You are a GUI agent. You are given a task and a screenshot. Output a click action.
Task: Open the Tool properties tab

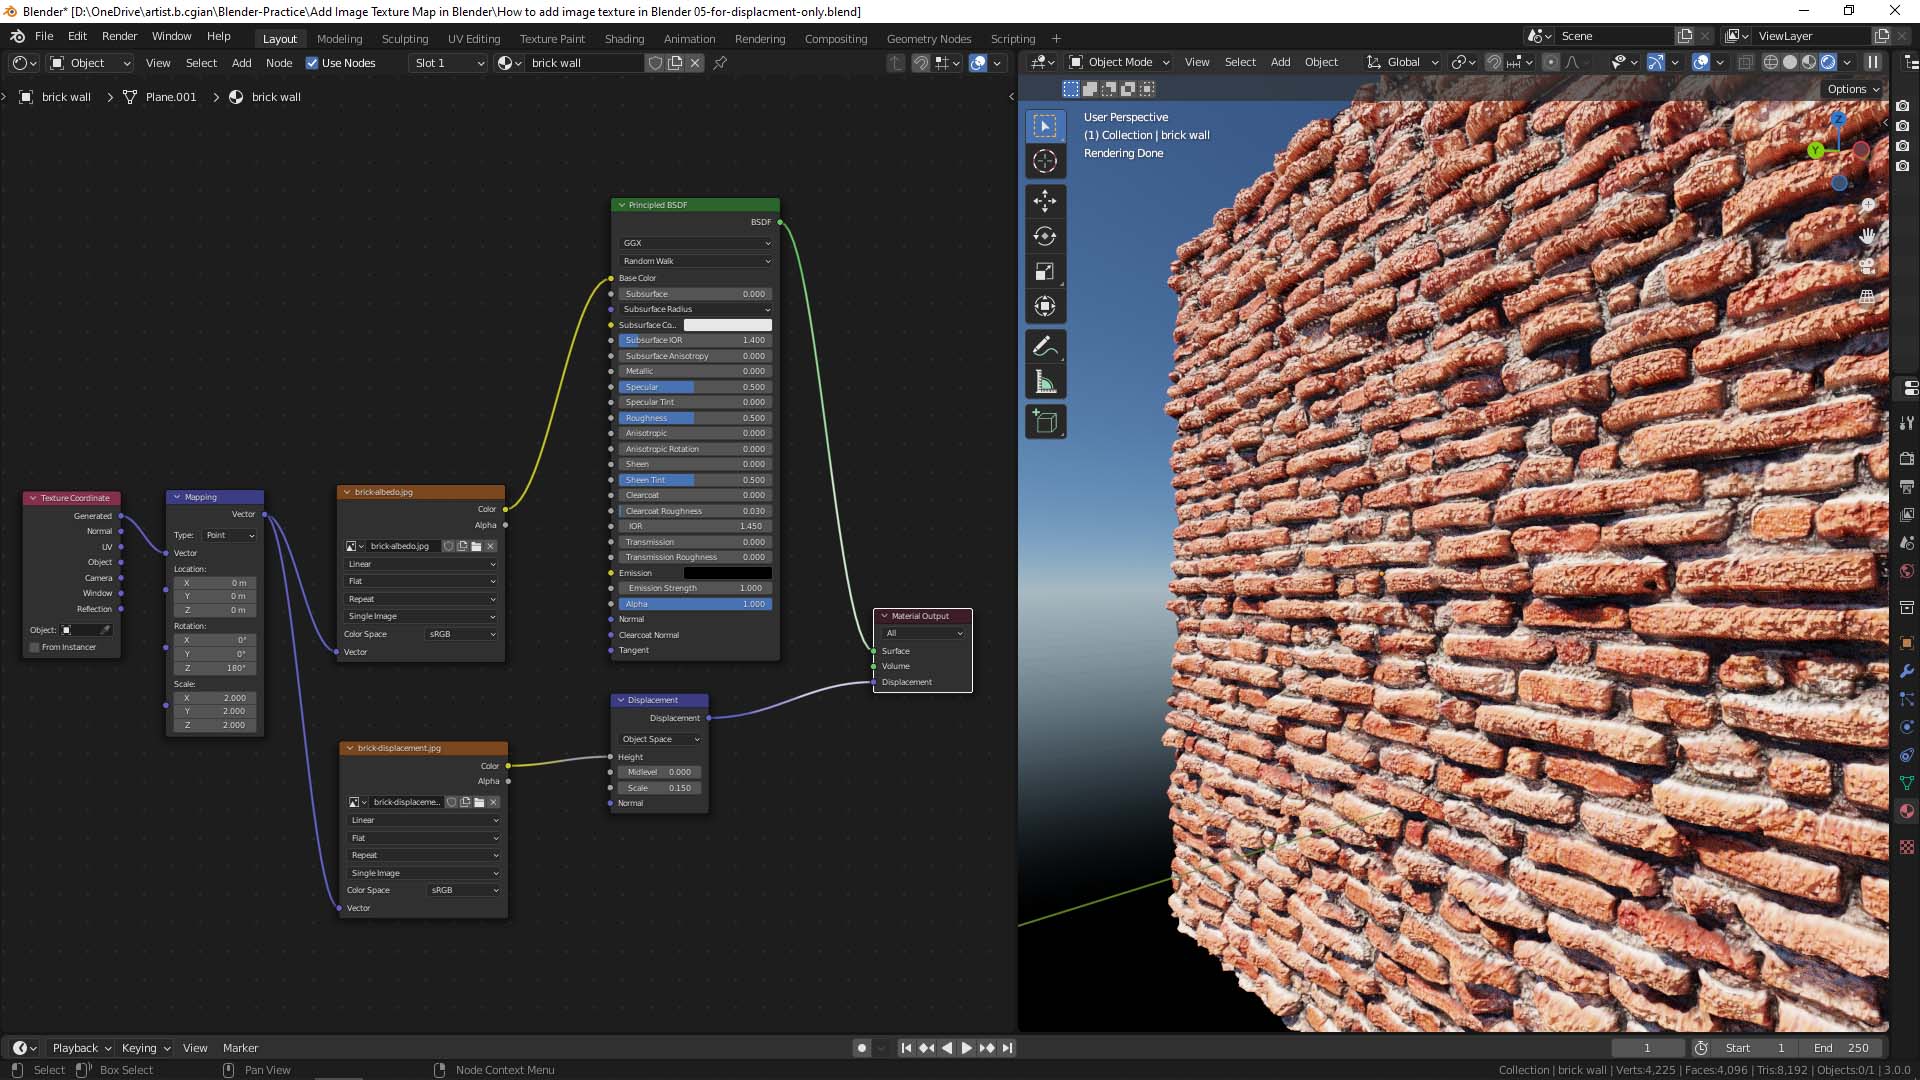pos(1907,423)
